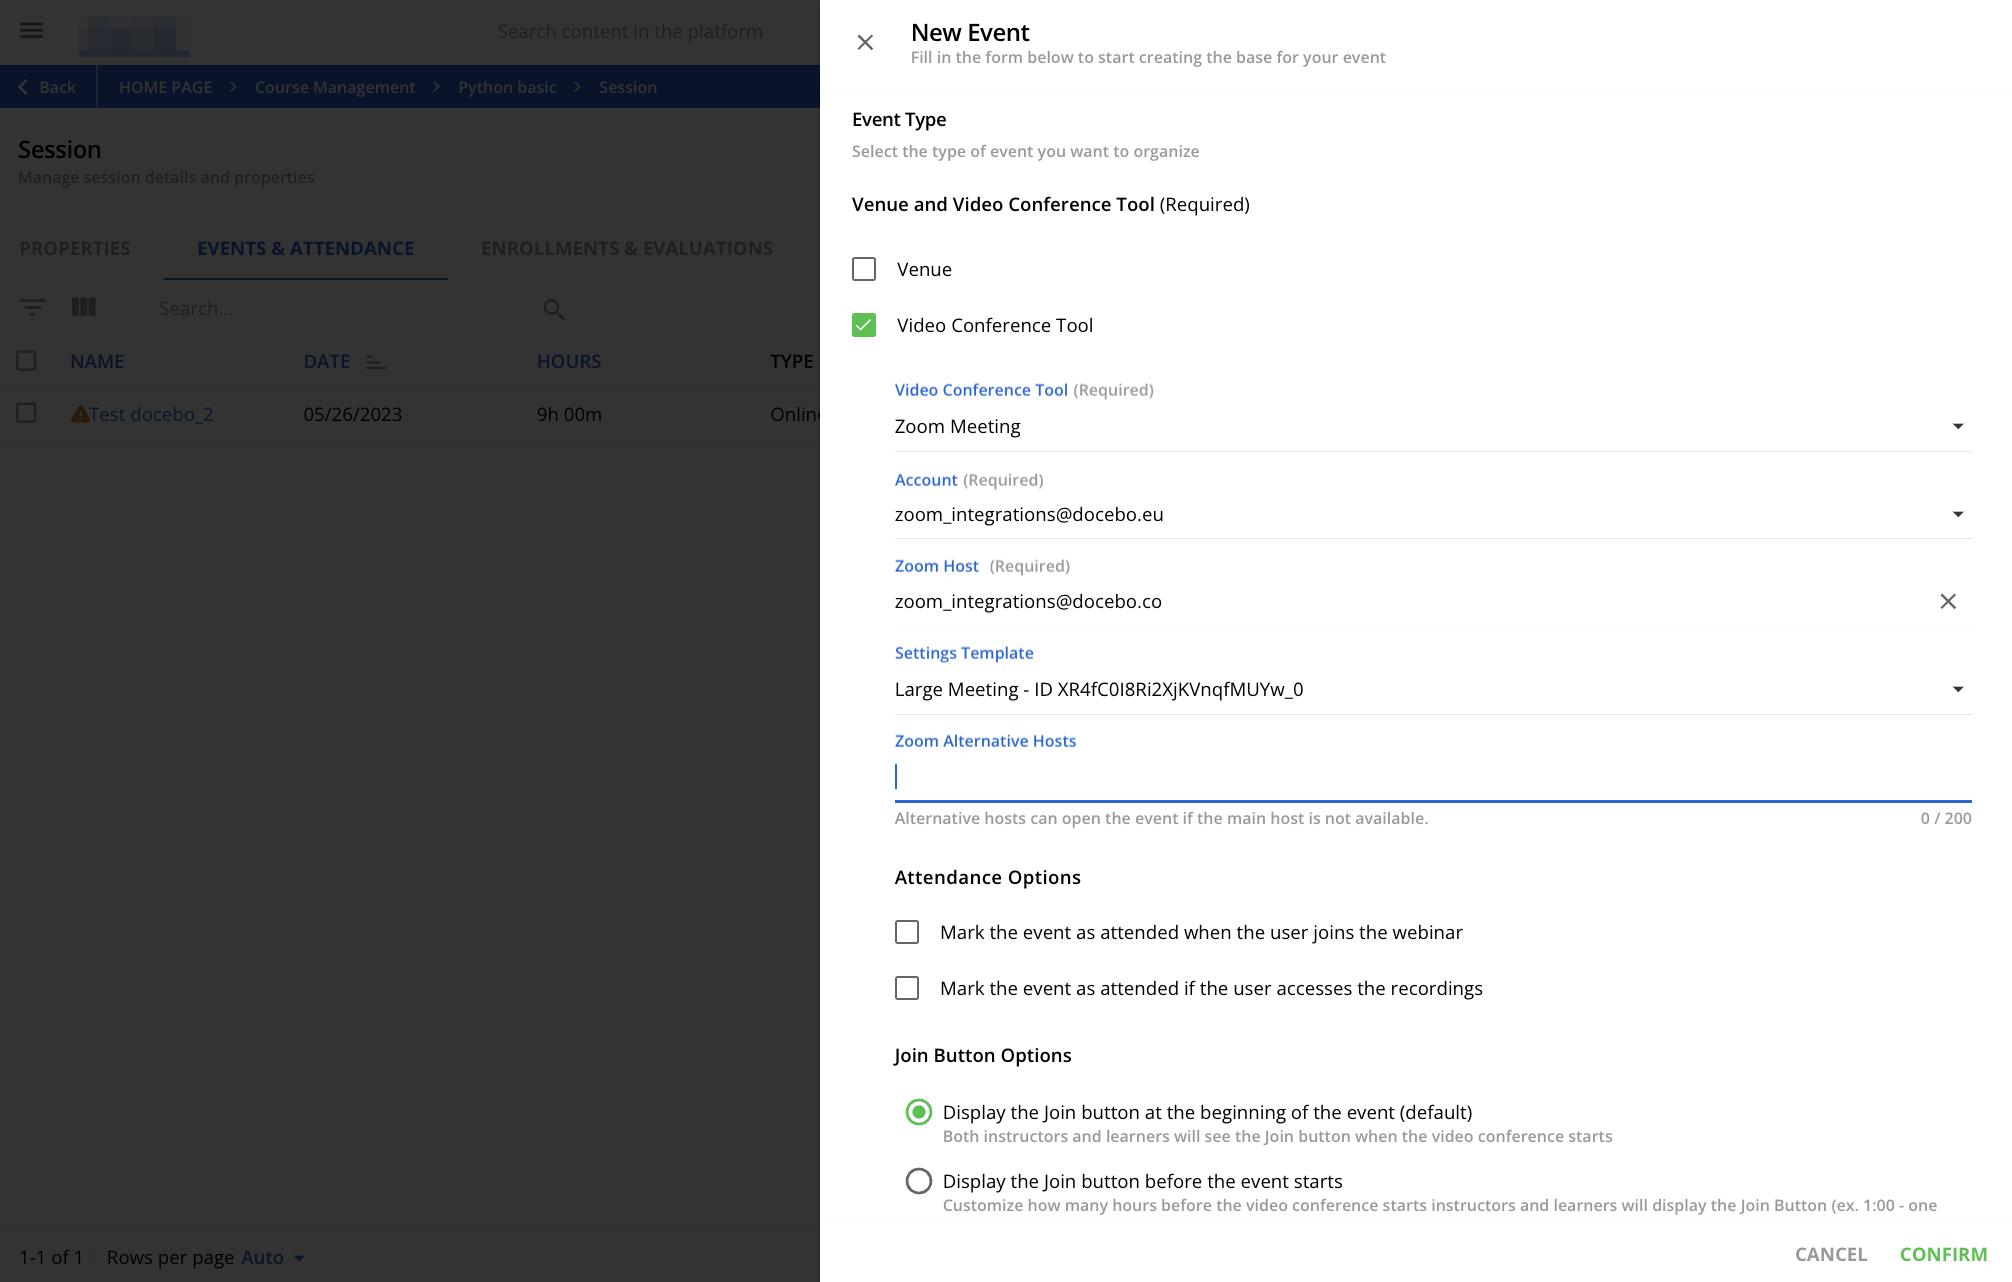Viewport: 2012px width, 1282px height.
Task: Sort the table by DATE column
Action: coord(327,361)
